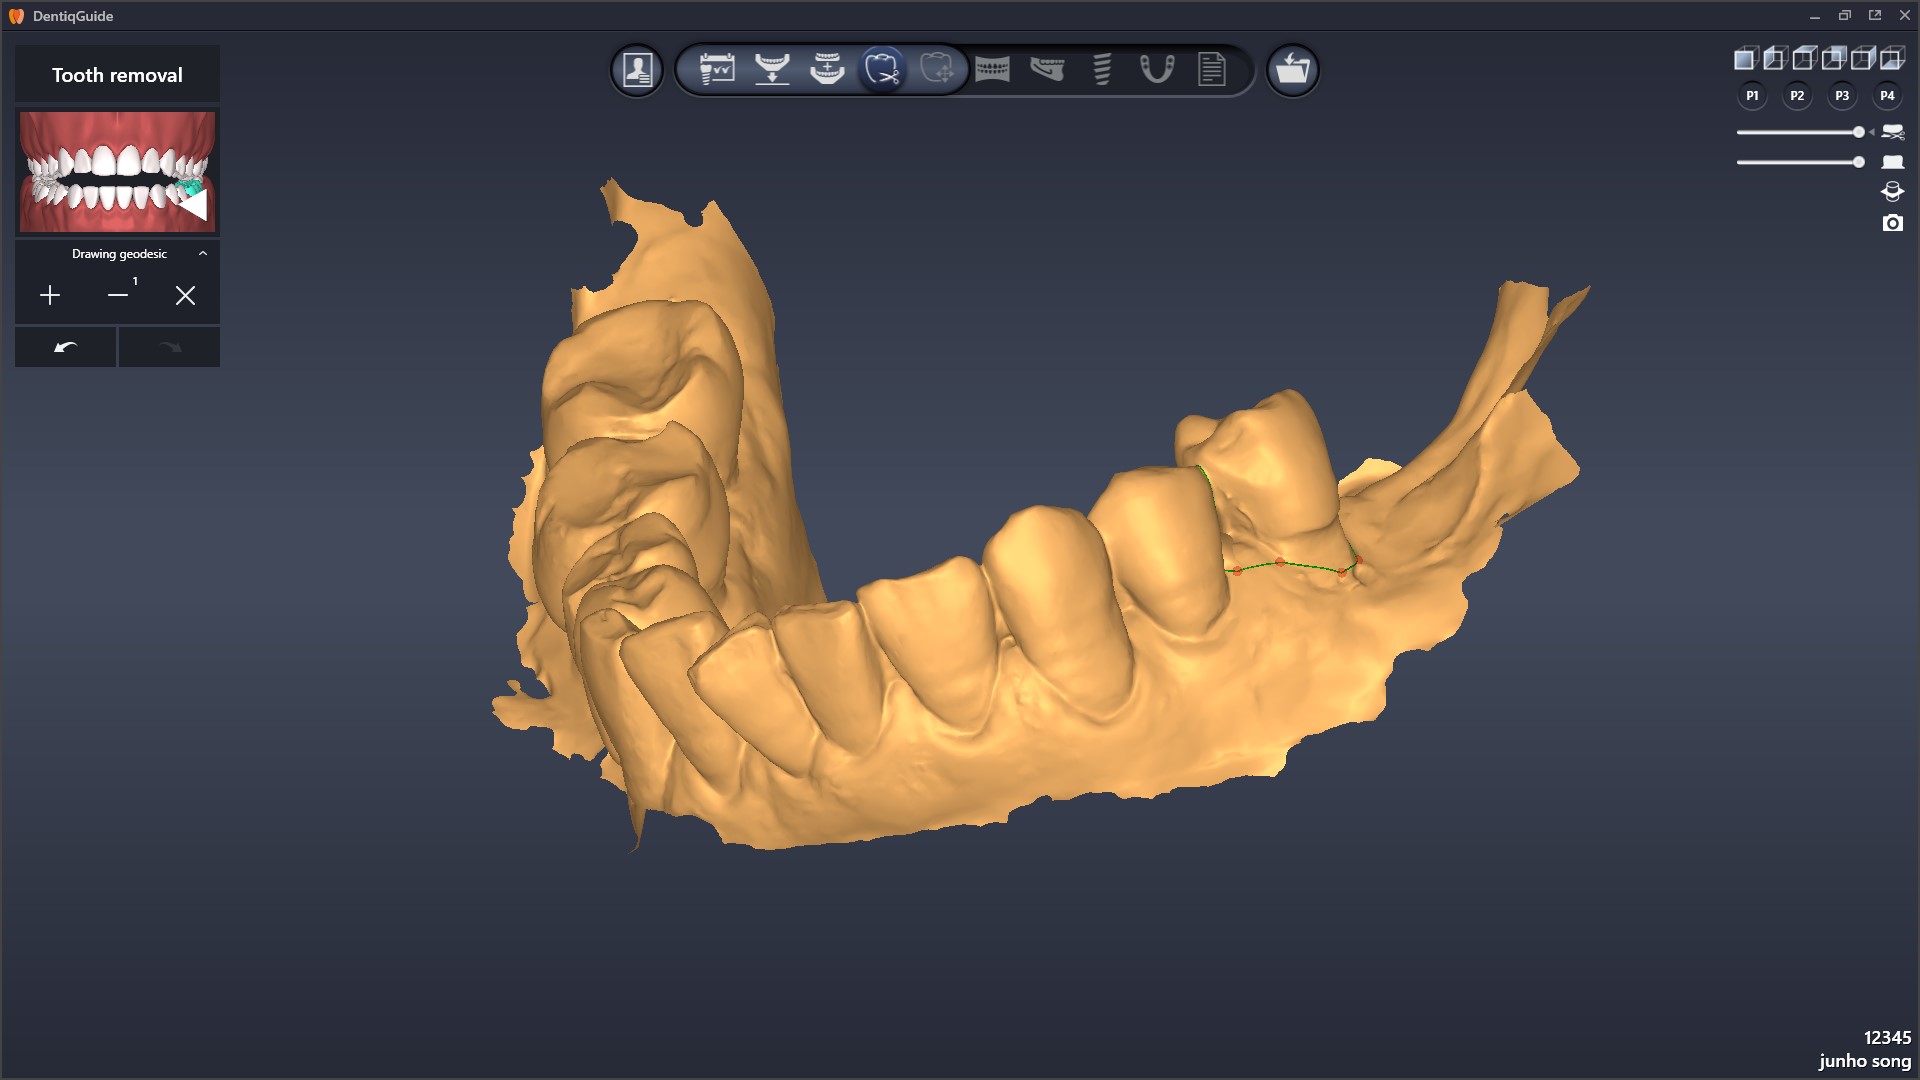The height and width of the screenshot is (1080, 1920).
Task: Open the report document step
Action: click(1212, 69)
